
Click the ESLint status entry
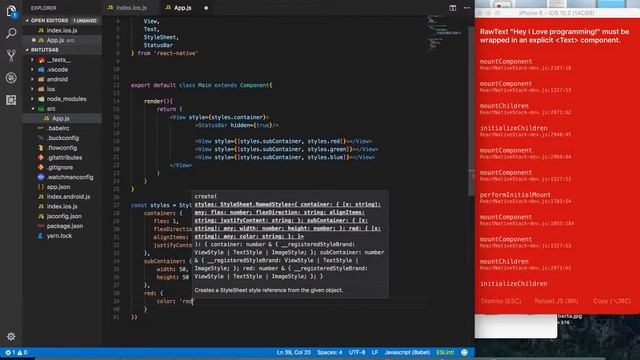(445, 352)
